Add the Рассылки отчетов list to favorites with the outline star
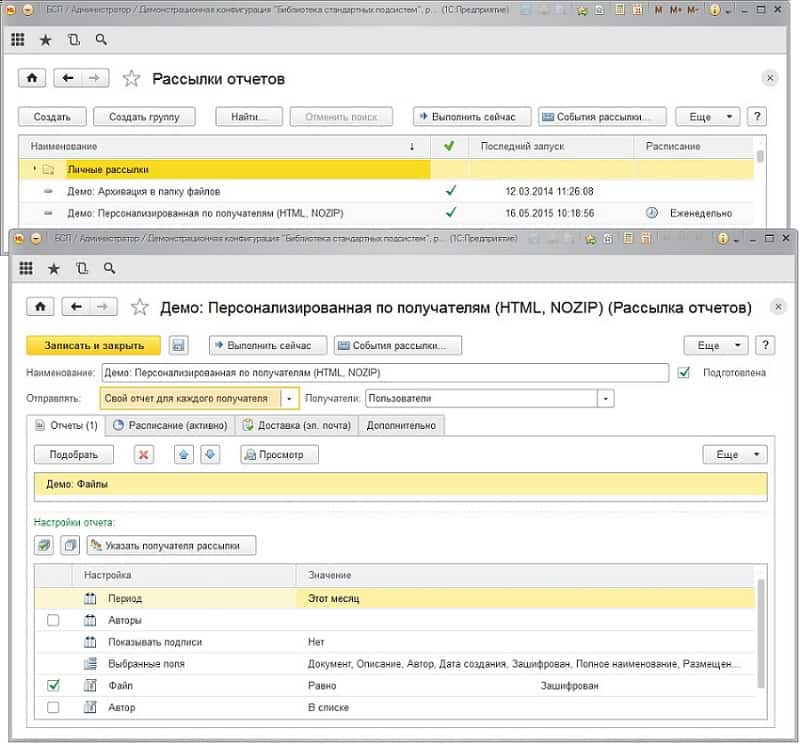Image resolution: width=800 pixels, height=744 pixels. (x=131, y=79)
